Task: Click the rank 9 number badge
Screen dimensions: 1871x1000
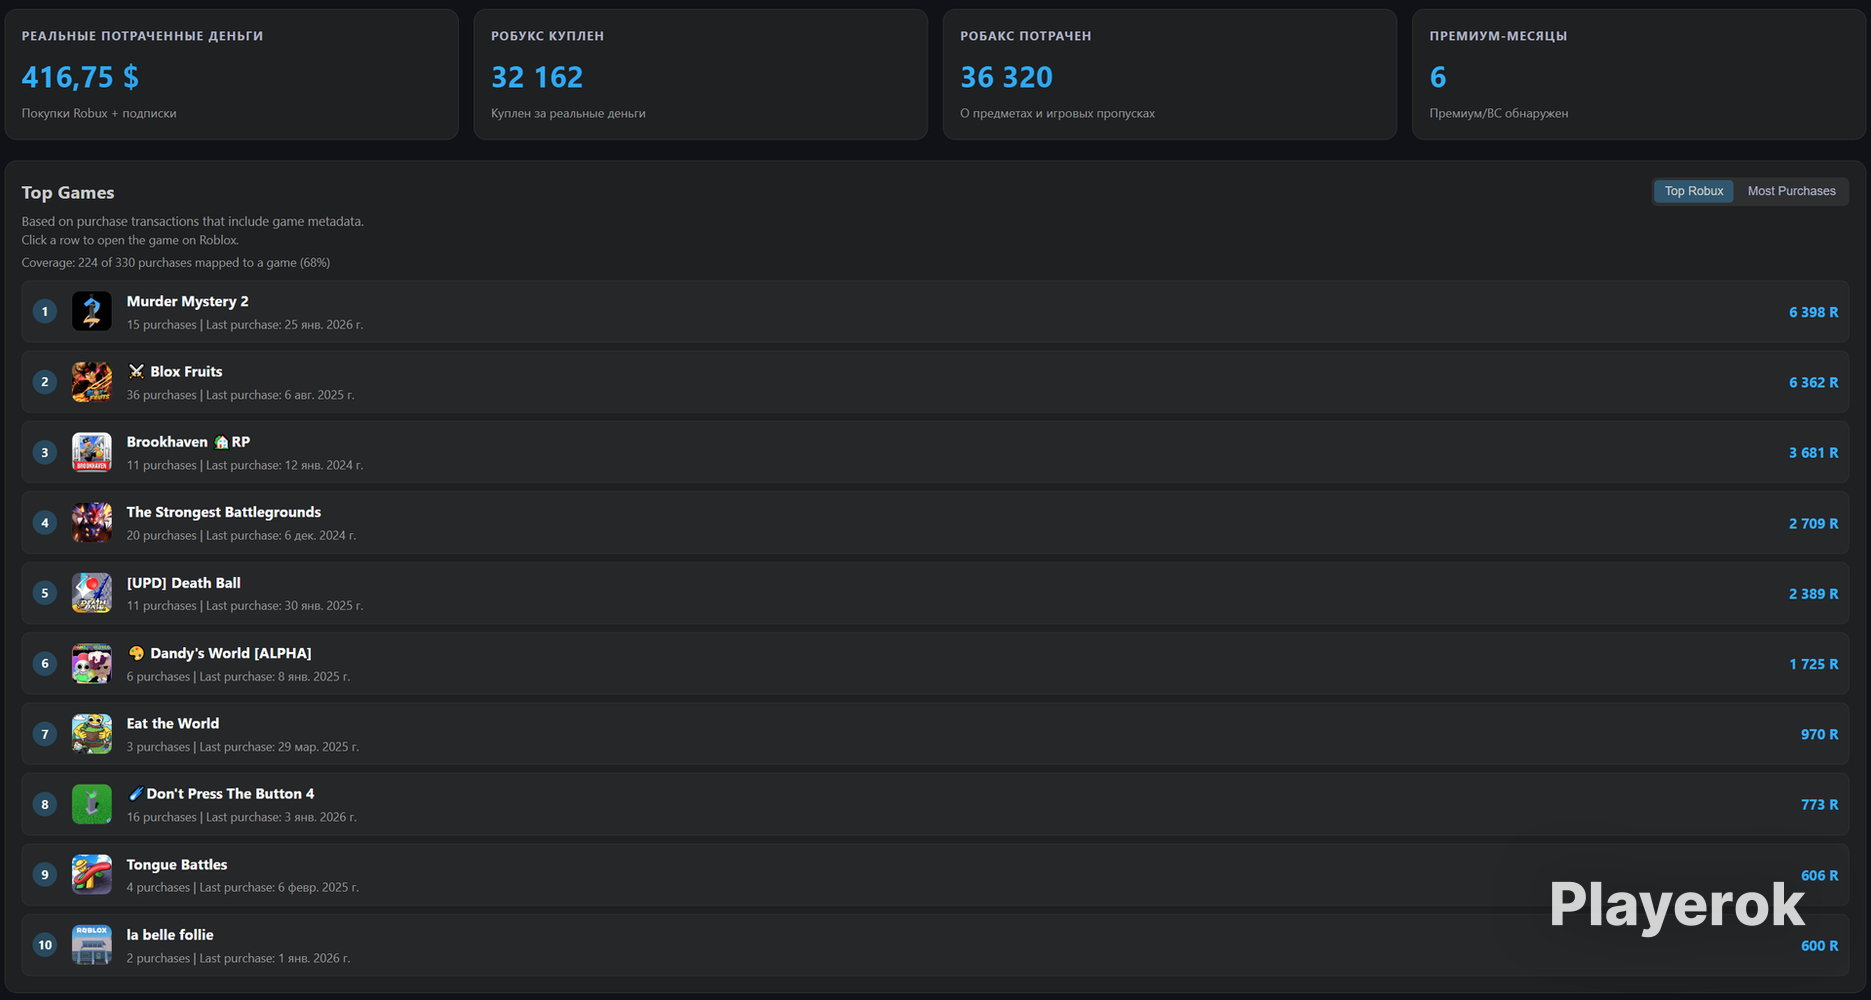Action: pyautogui.click(x=45, y=875)
